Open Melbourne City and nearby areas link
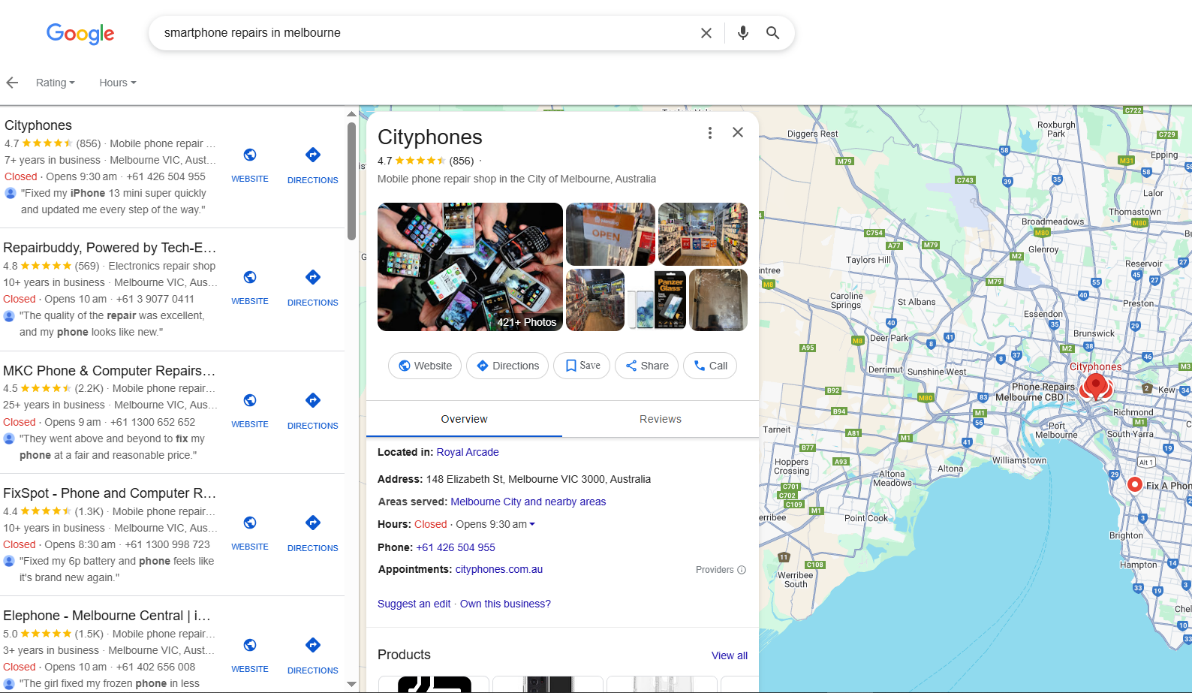The height and width of the screenshot is (693, 1192). click(528, 502)
